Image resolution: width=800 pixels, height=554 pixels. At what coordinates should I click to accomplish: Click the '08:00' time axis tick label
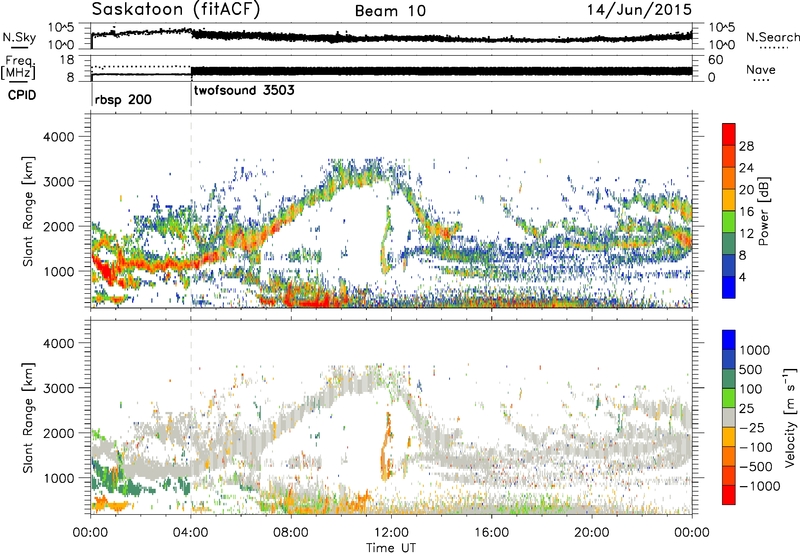pyautogui.click(x=291, y=533)
